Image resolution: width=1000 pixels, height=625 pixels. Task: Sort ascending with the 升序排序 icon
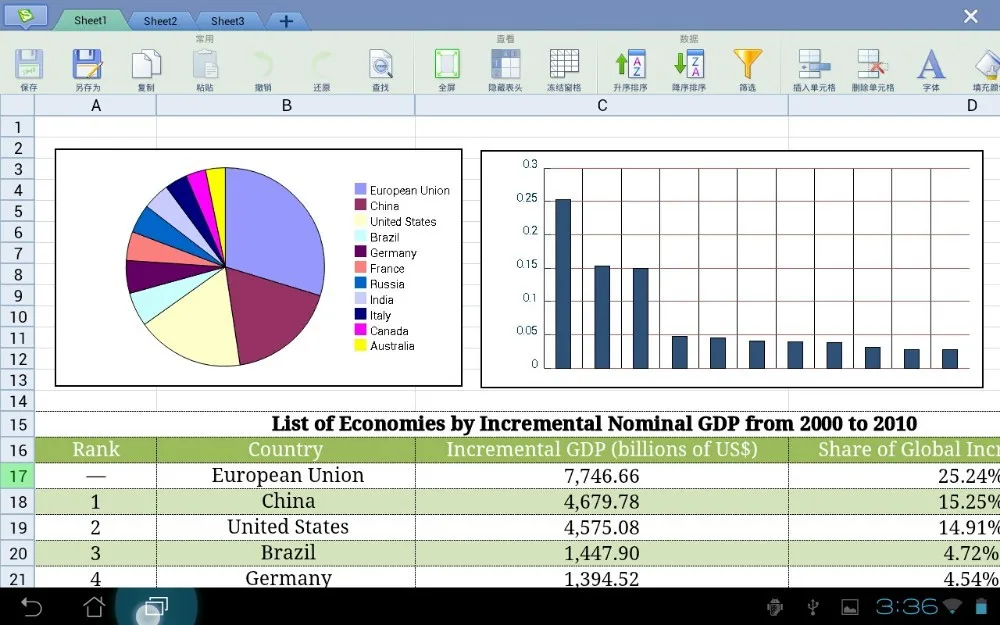630,65
